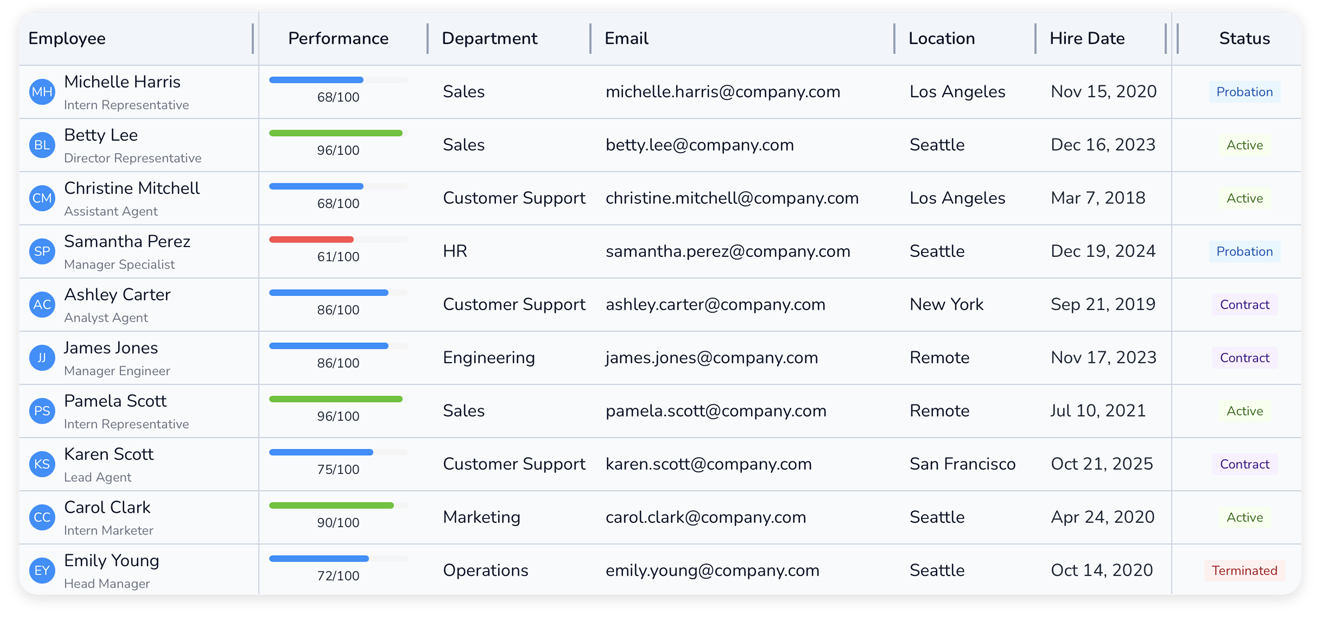Open michelle.harris@company.com email address
The width and height of the screenshot is (1320, 623).
point(722,92)
